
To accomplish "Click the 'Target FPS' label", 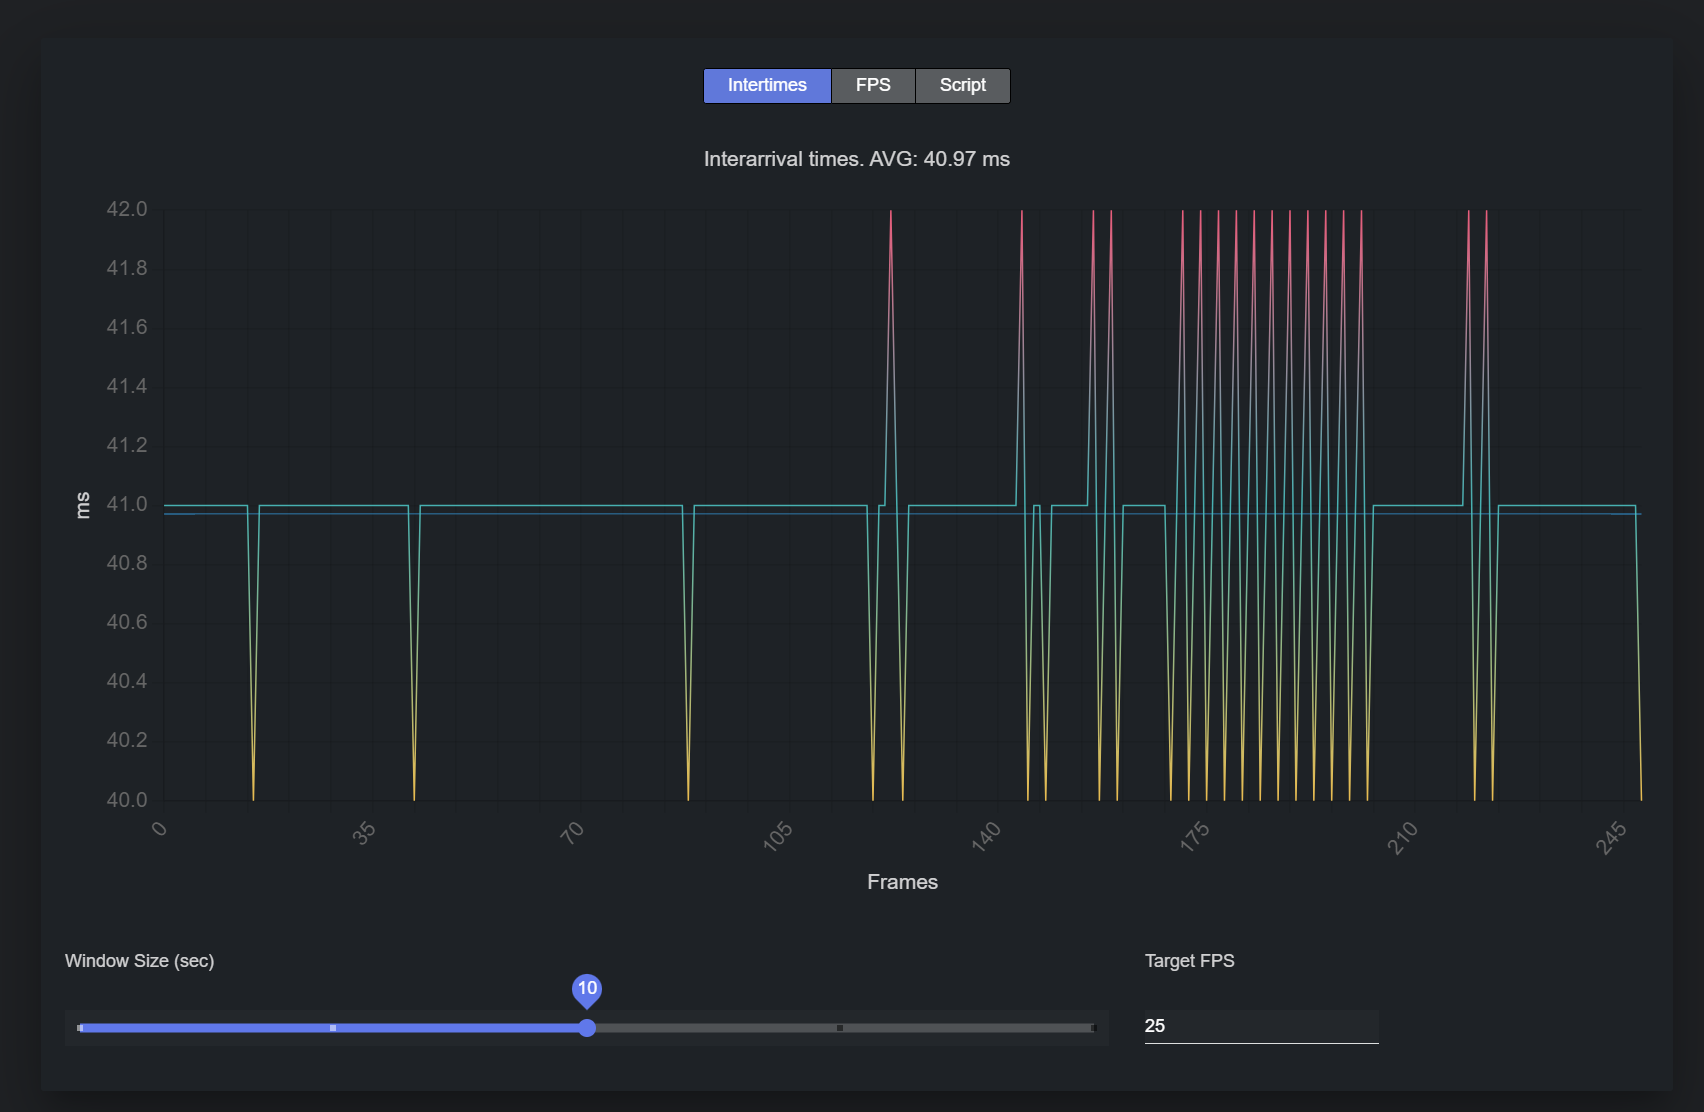I will pos(1189,961).
